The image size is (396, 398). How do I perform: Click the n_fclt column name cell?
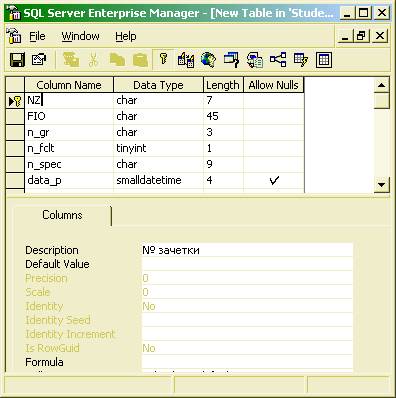[69, 148]
